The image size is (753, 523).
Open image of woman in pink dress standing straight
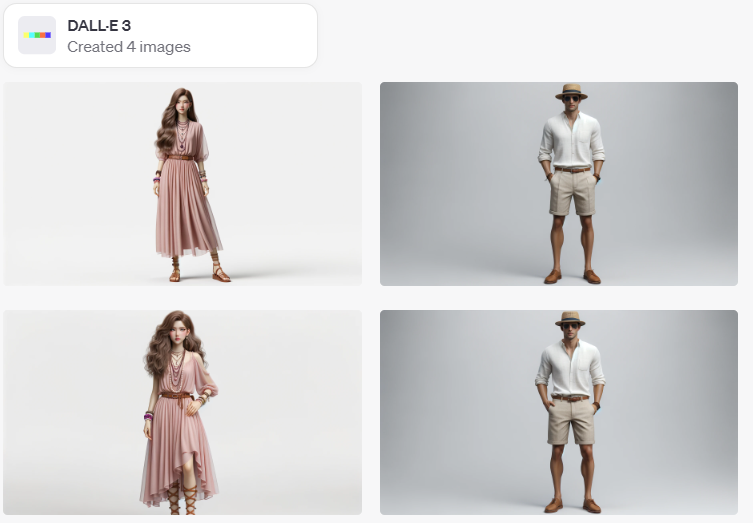click(x=182, y=184)
